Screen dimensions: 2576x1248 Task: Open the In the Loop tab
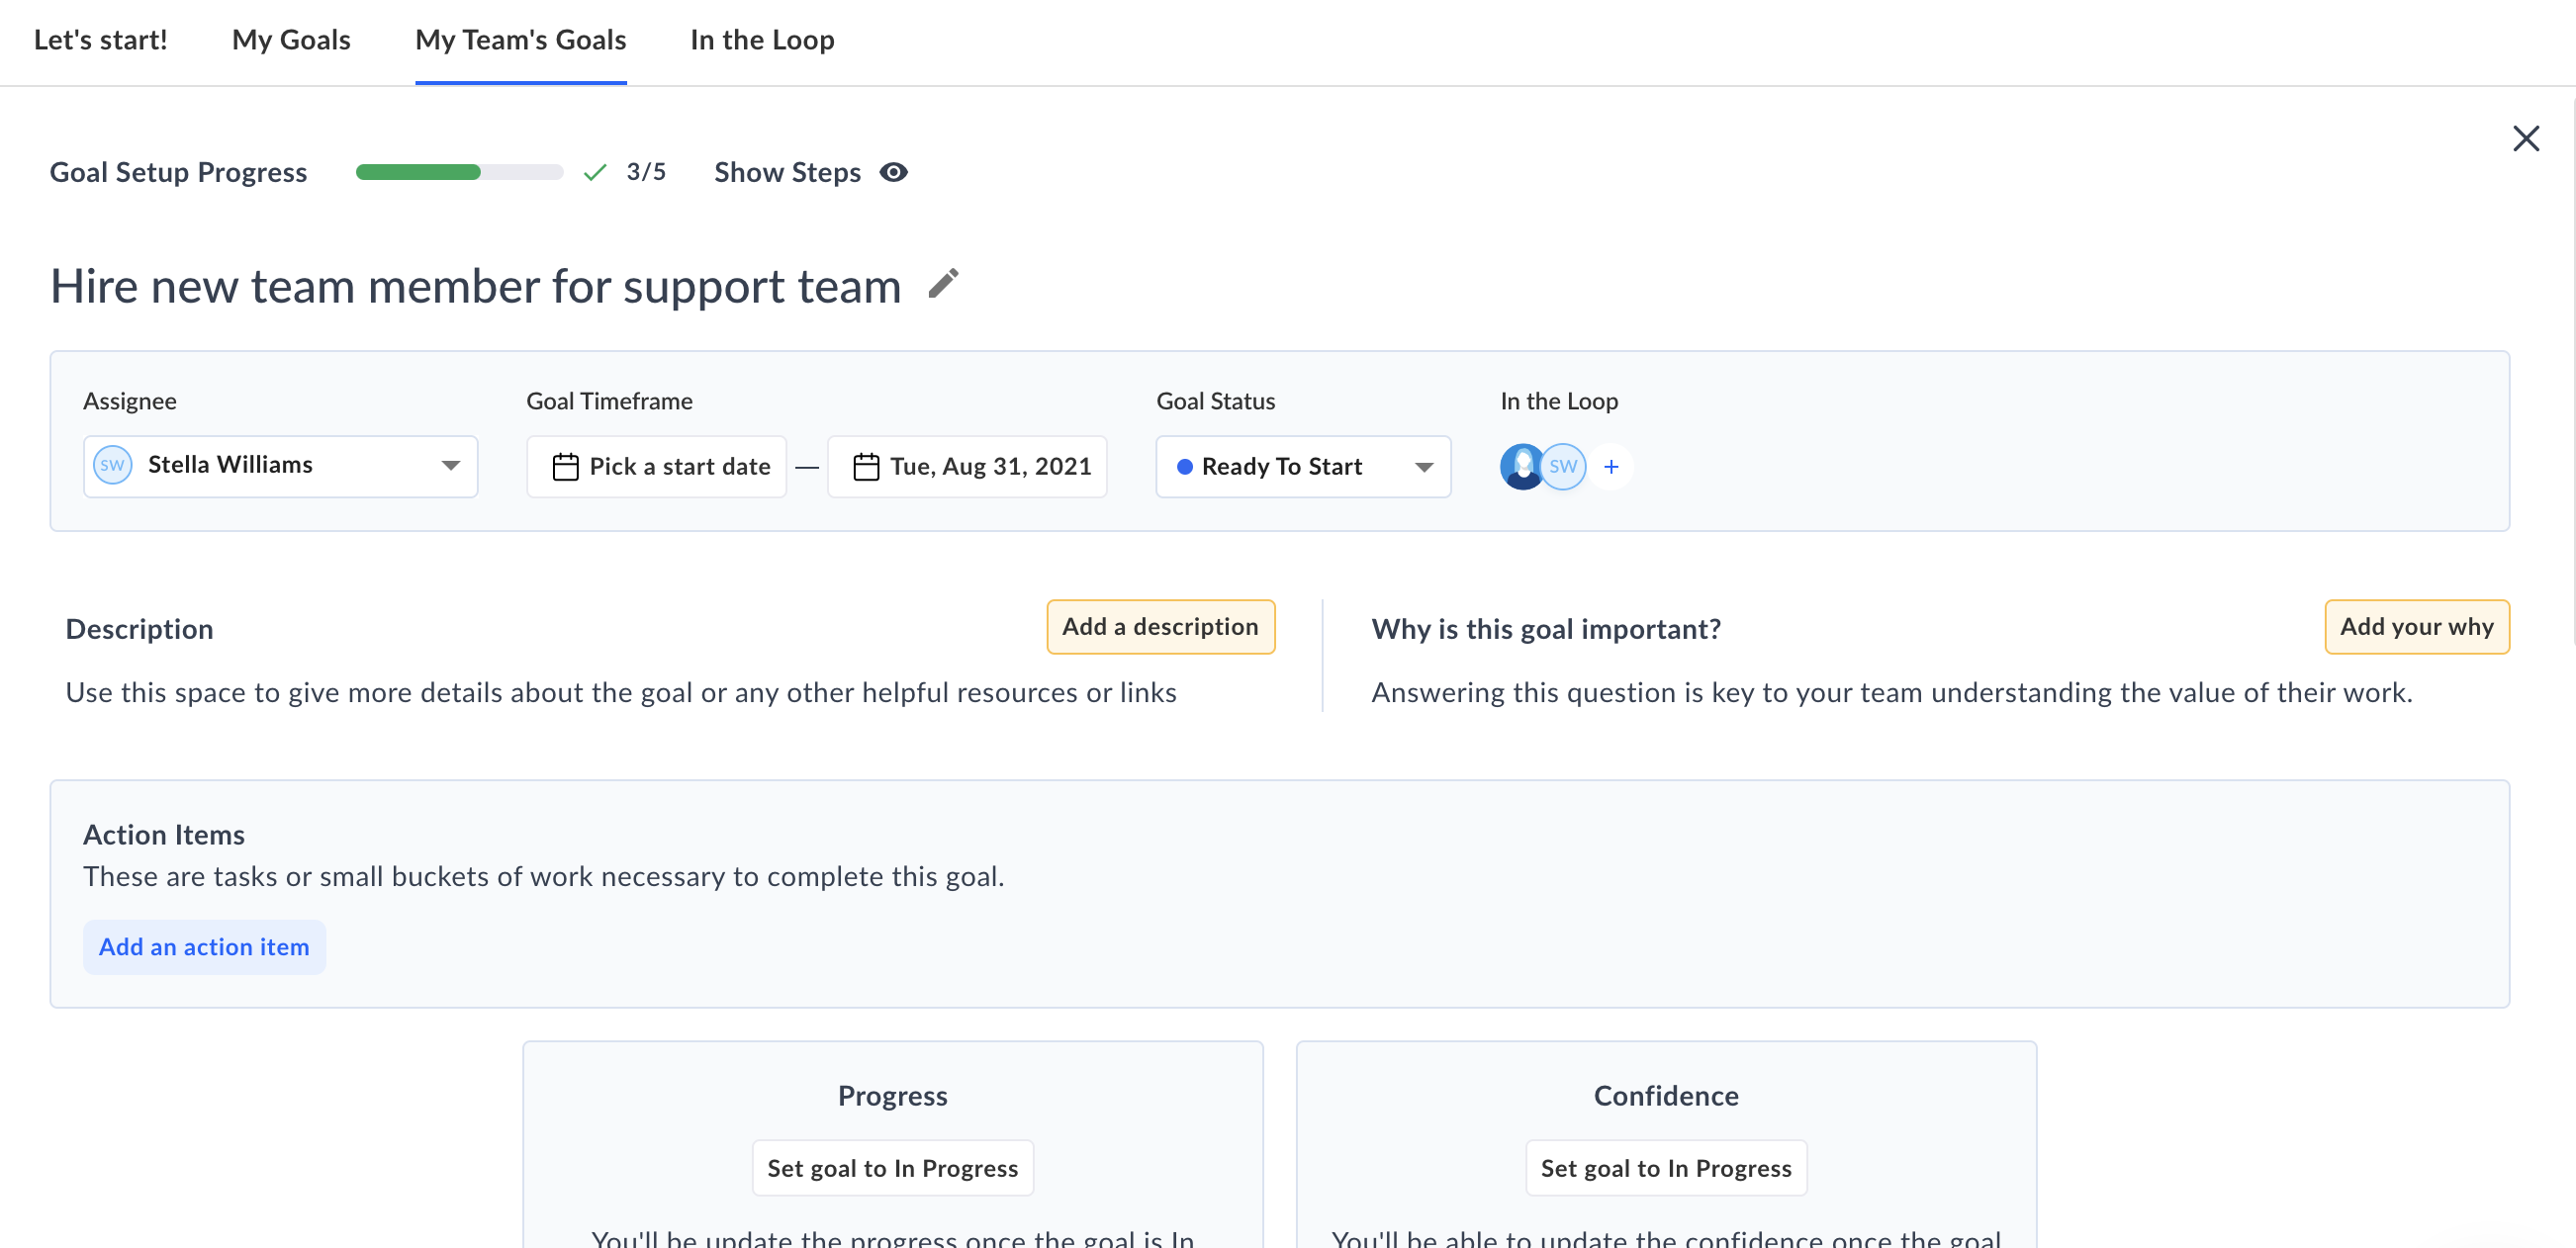(762, 40)
